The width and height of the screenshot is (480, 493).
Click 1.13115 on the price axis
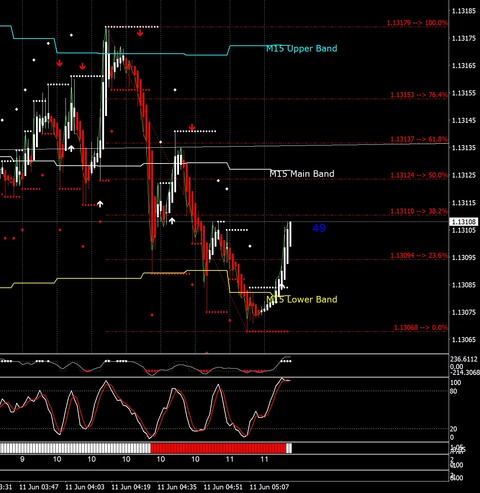464,203
